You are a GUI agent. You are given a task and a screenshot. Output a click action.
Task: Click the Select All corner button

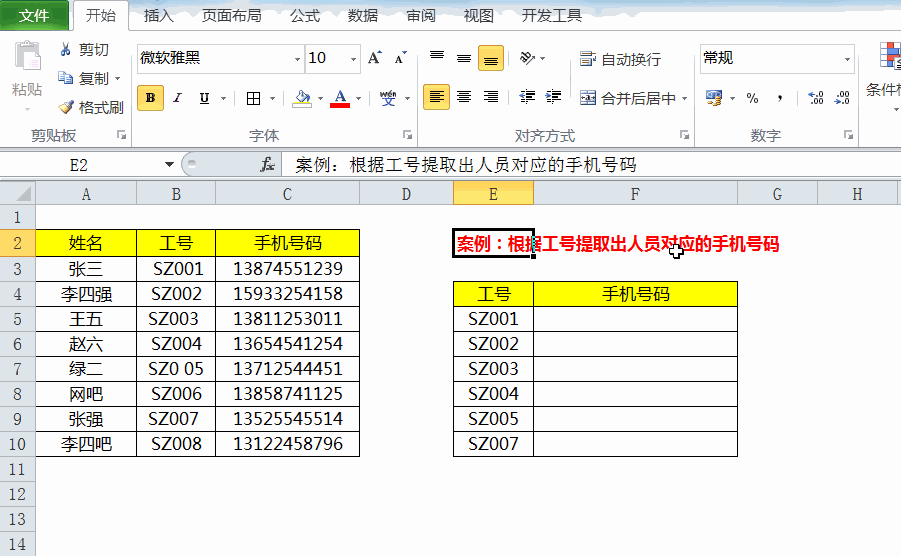tap(18, 194)
